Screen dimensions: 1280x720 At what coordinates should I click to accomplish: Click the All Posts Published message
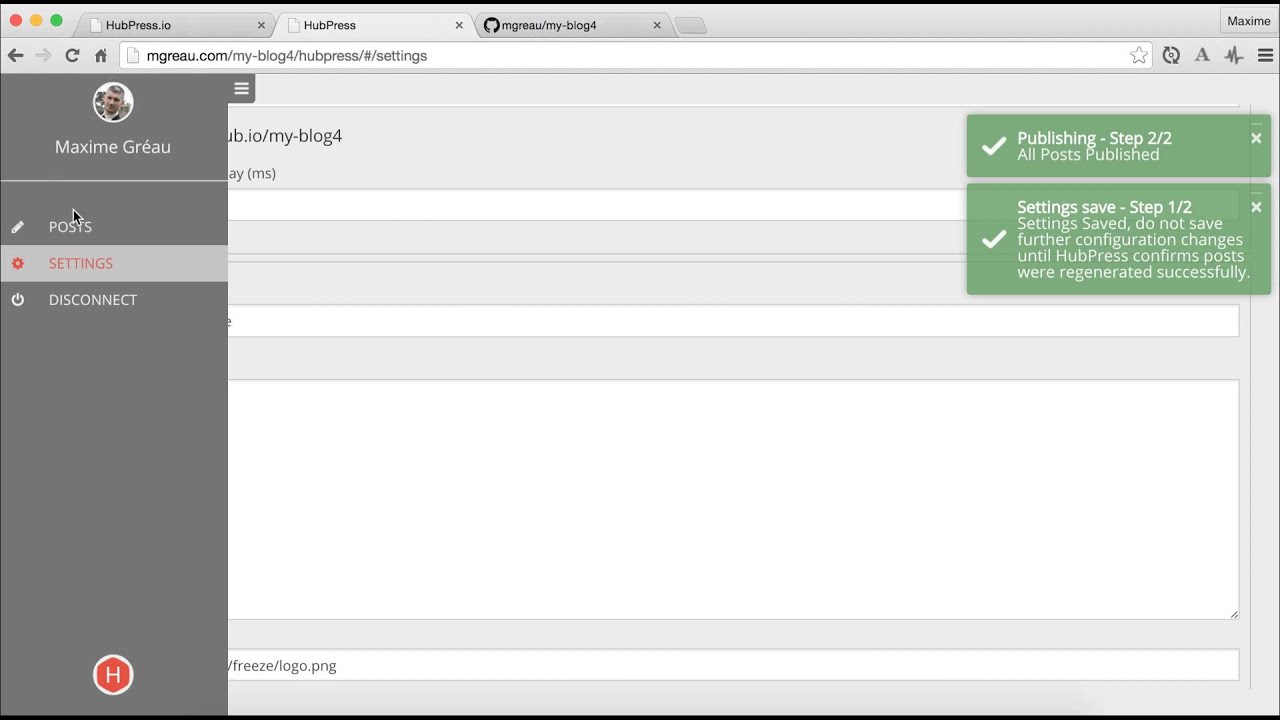coord(1088,155)
